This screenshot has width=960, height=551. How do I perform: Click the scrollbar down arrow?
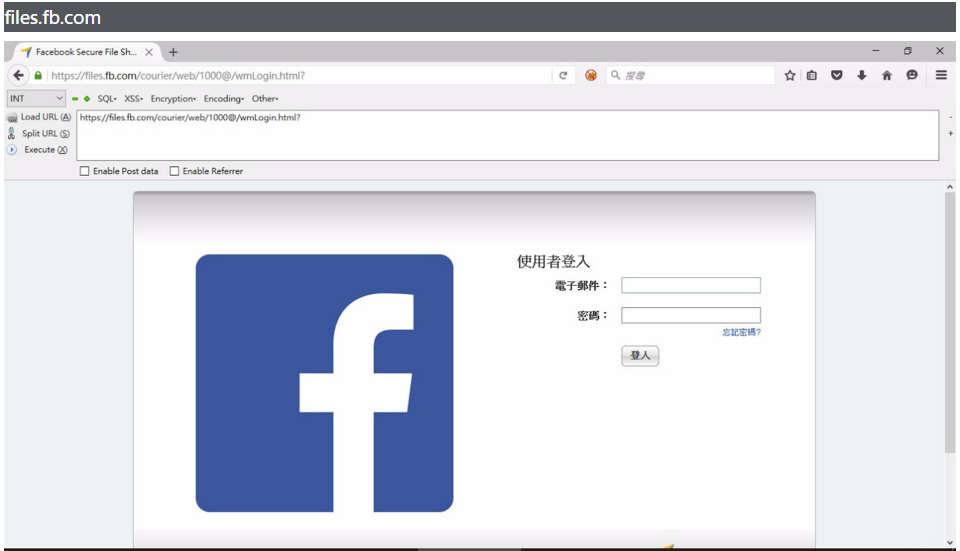coord(950,542)
